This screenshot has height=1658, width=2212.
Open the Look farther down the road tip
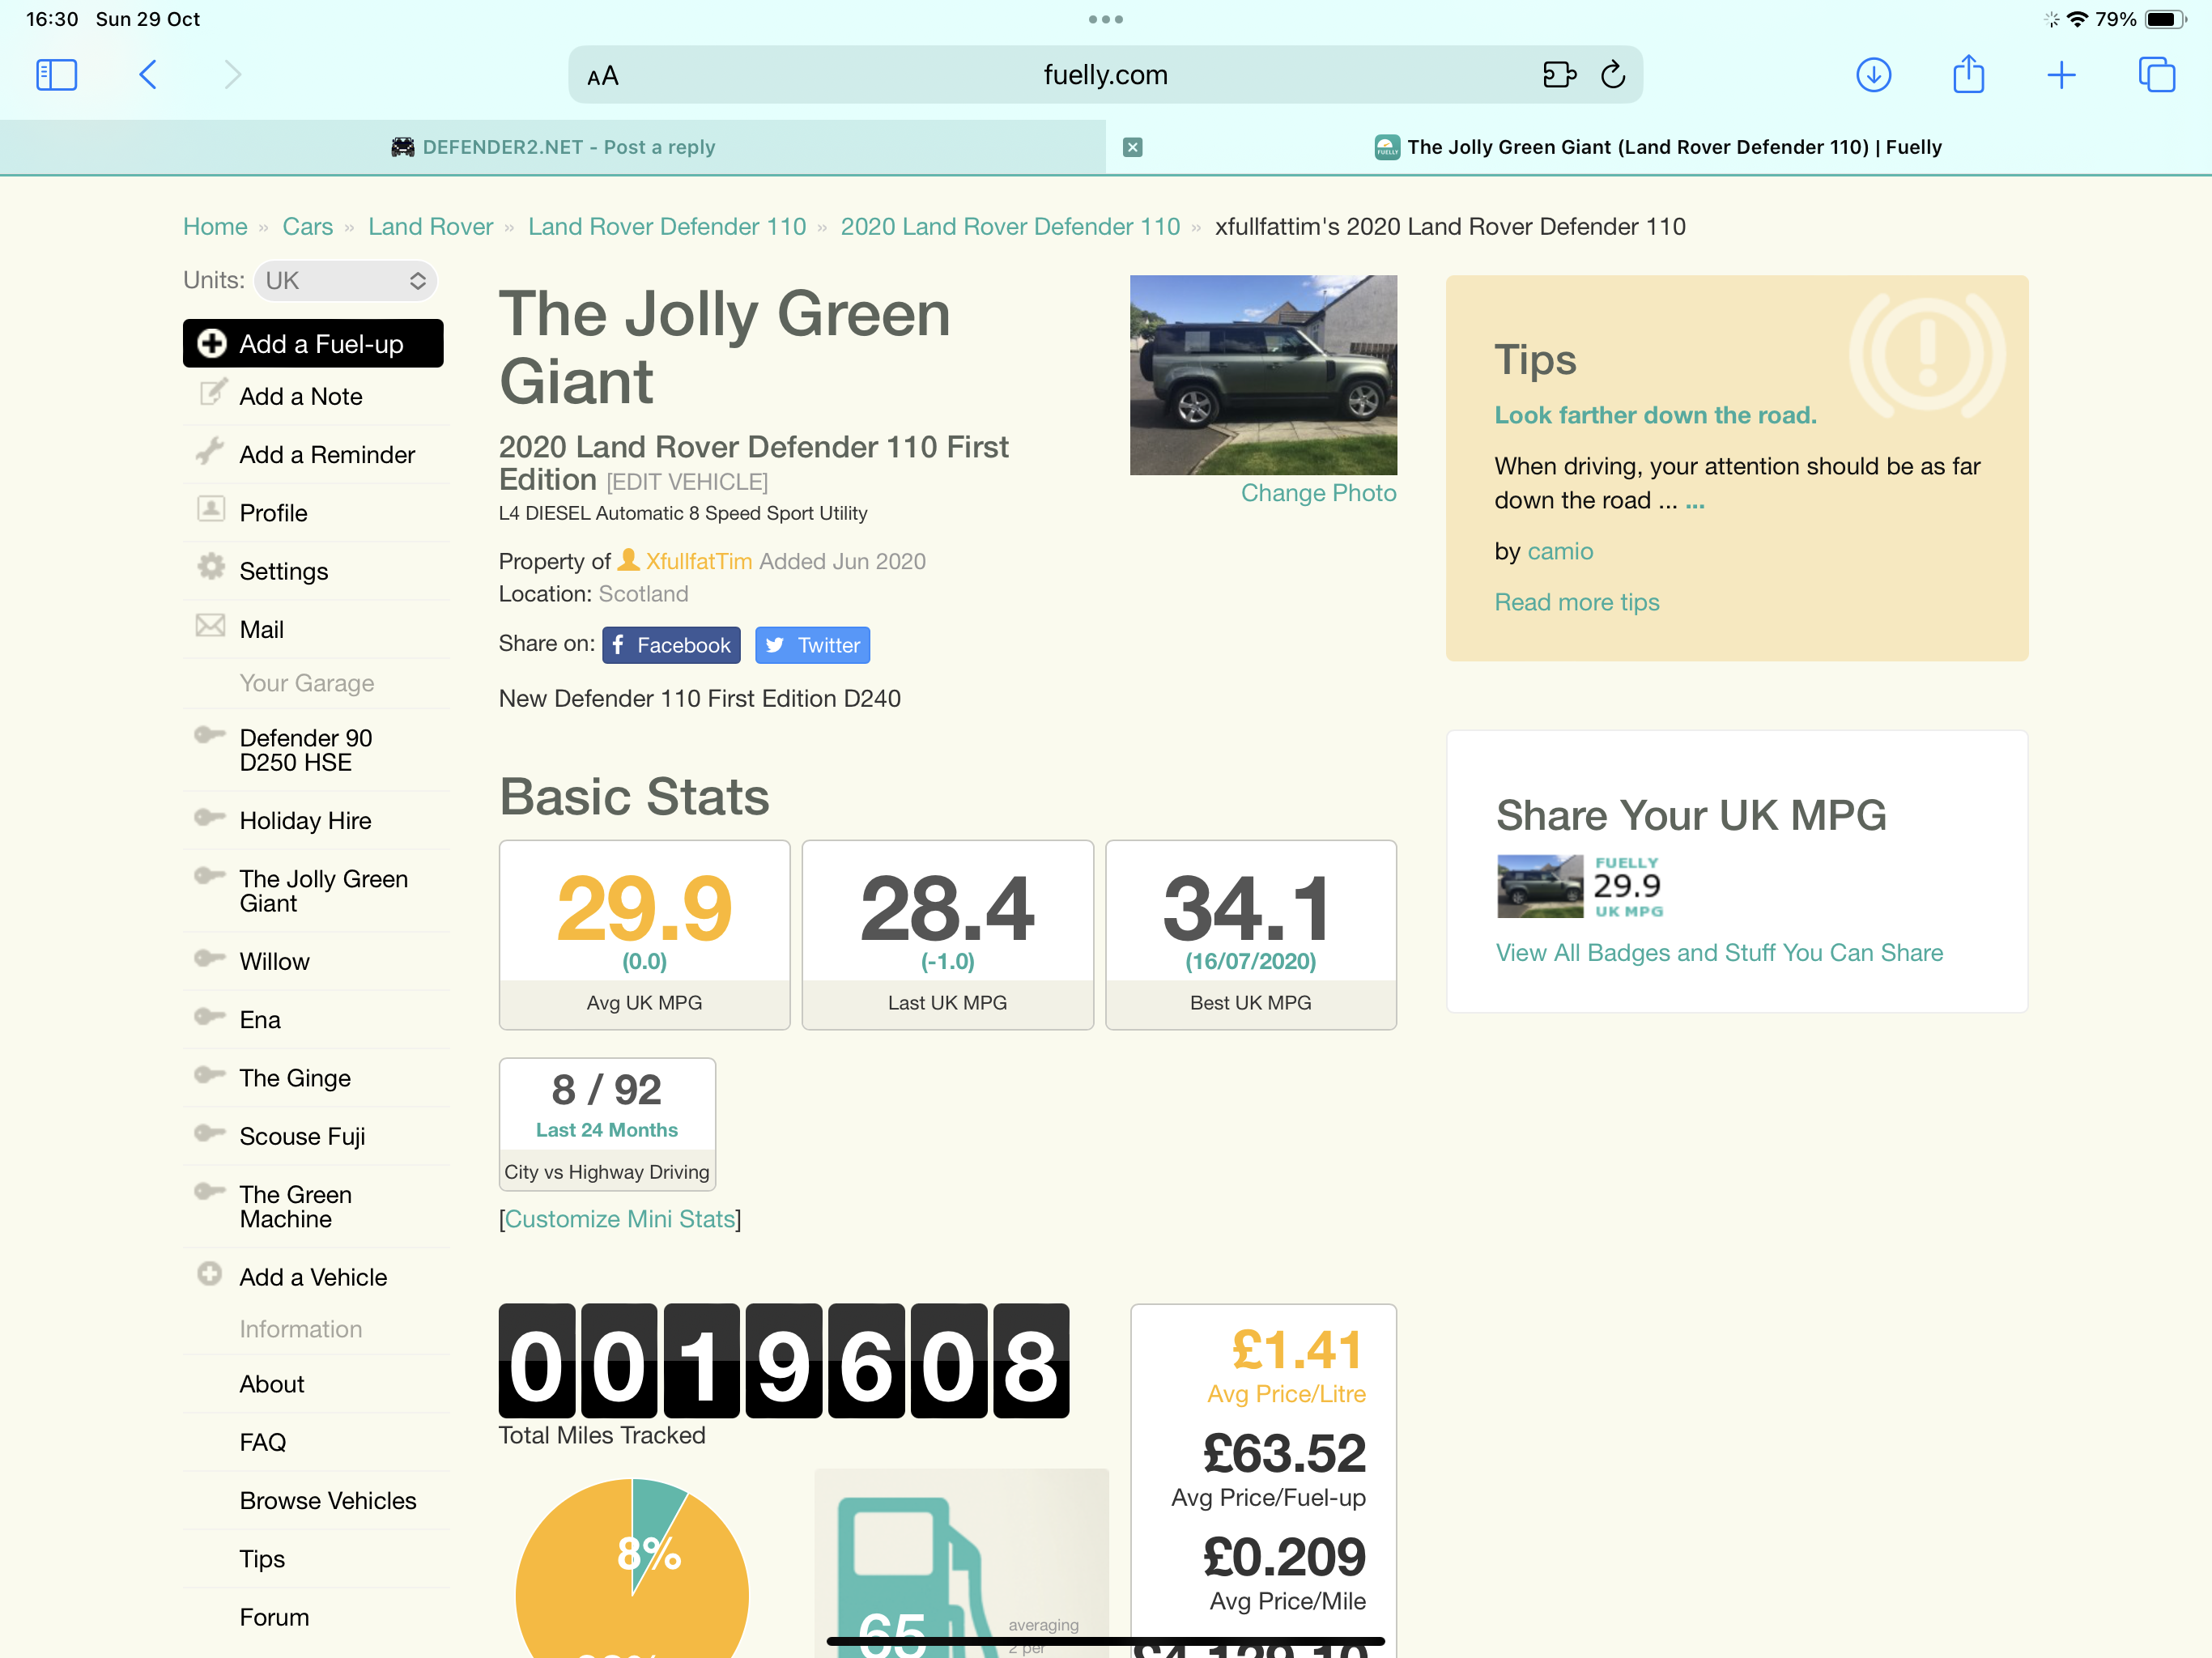(x=1655, y=415)
